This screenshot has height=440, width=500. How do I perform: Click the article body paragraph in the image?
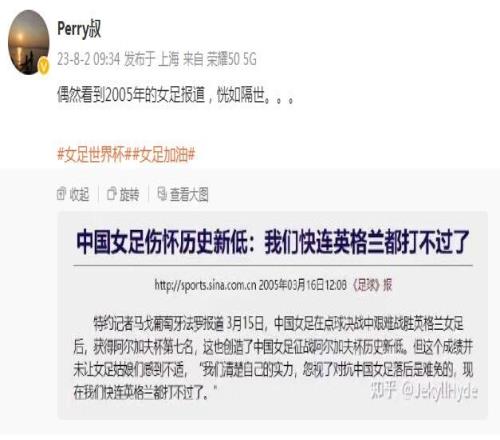(x=273, y=358)
